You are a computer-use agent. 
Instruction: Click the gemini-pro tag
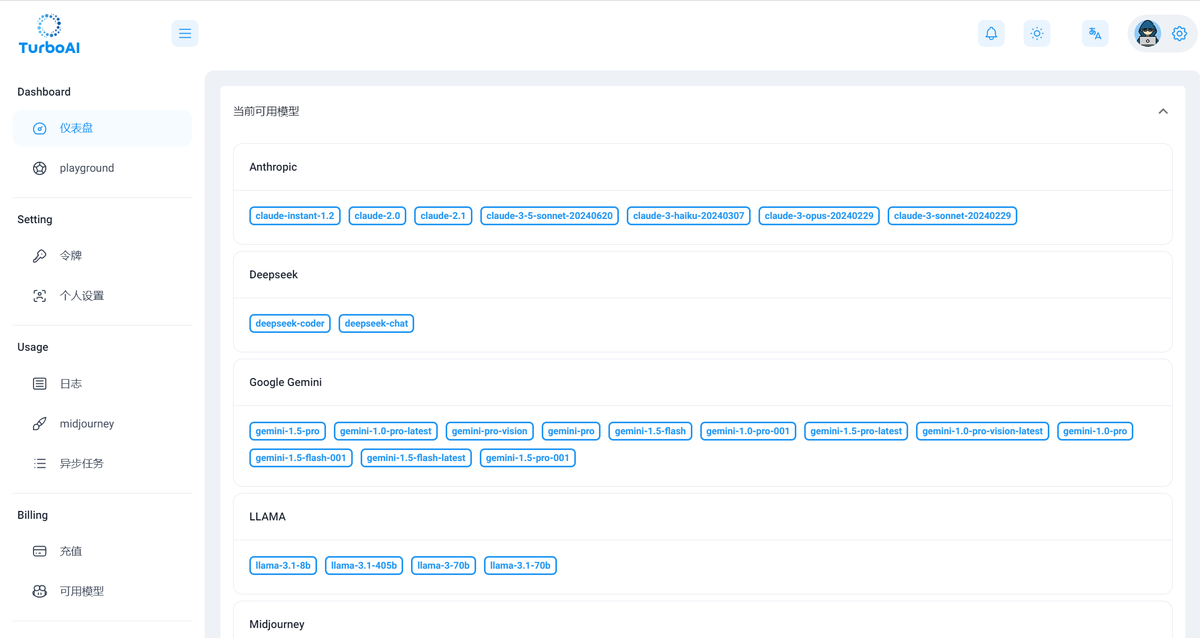click(x=572, y=432)
